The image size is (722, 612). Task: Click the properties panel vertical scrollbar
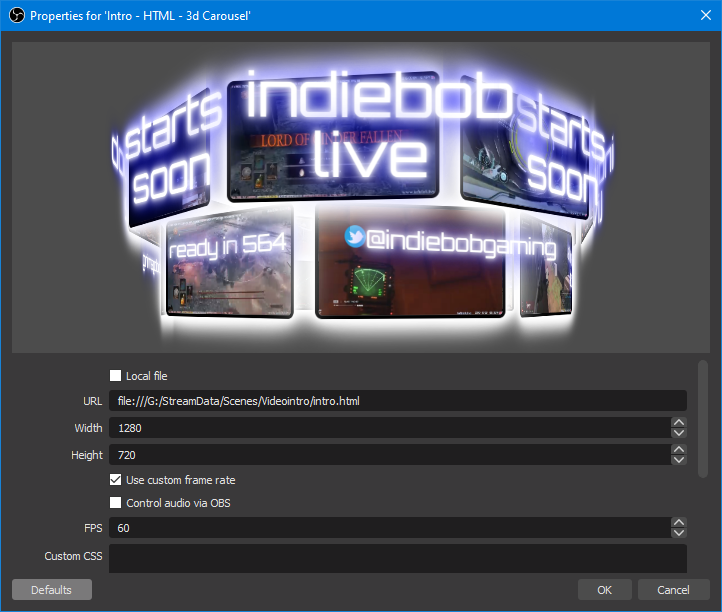[703, 420]
